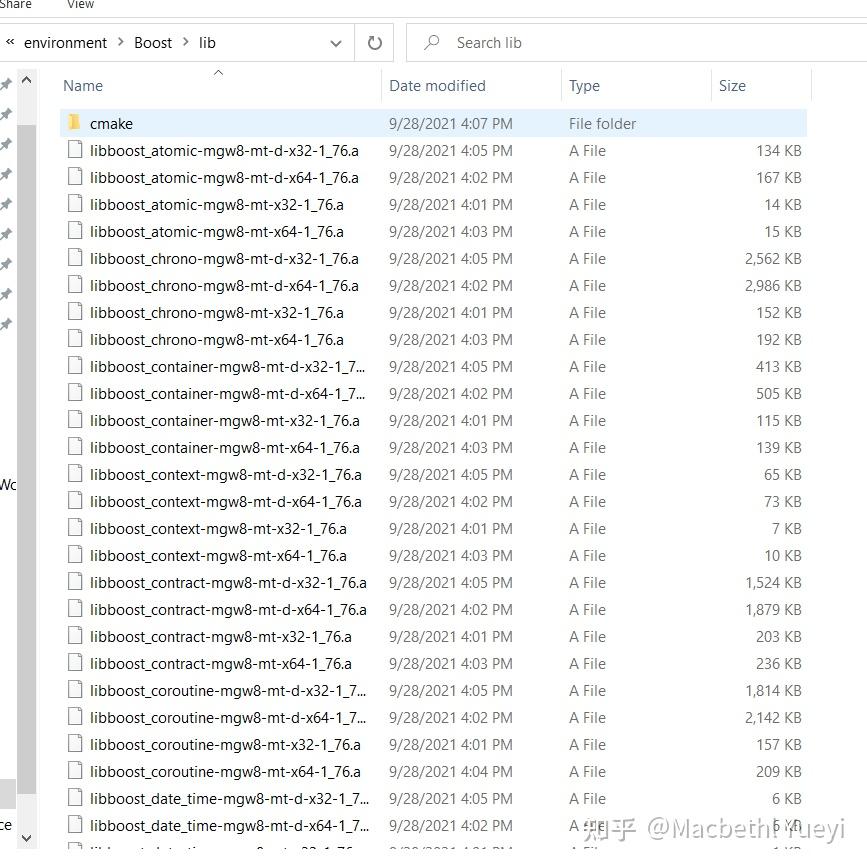Click the search magnifier icon

(x=430, y=42)
